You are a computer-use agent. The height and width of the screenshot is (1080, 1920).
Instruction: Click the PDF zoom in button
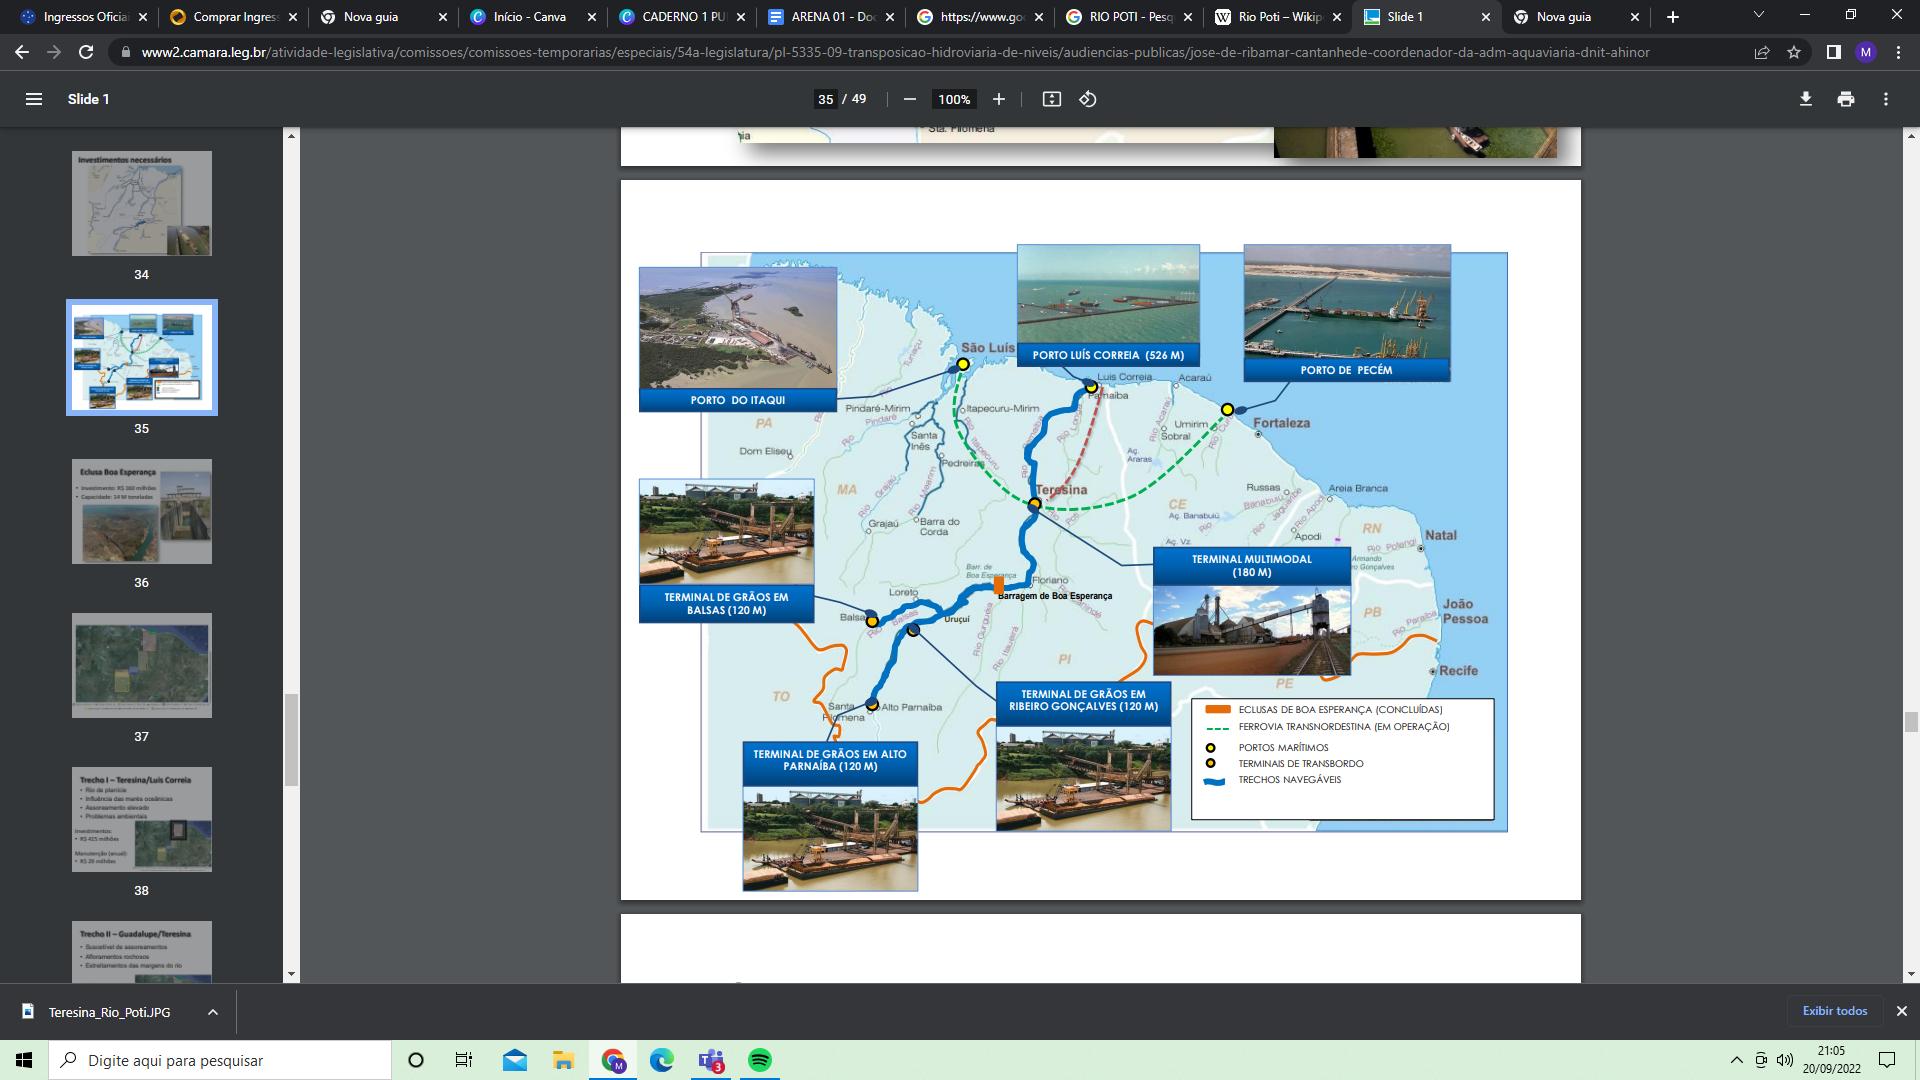click(998, 99)
